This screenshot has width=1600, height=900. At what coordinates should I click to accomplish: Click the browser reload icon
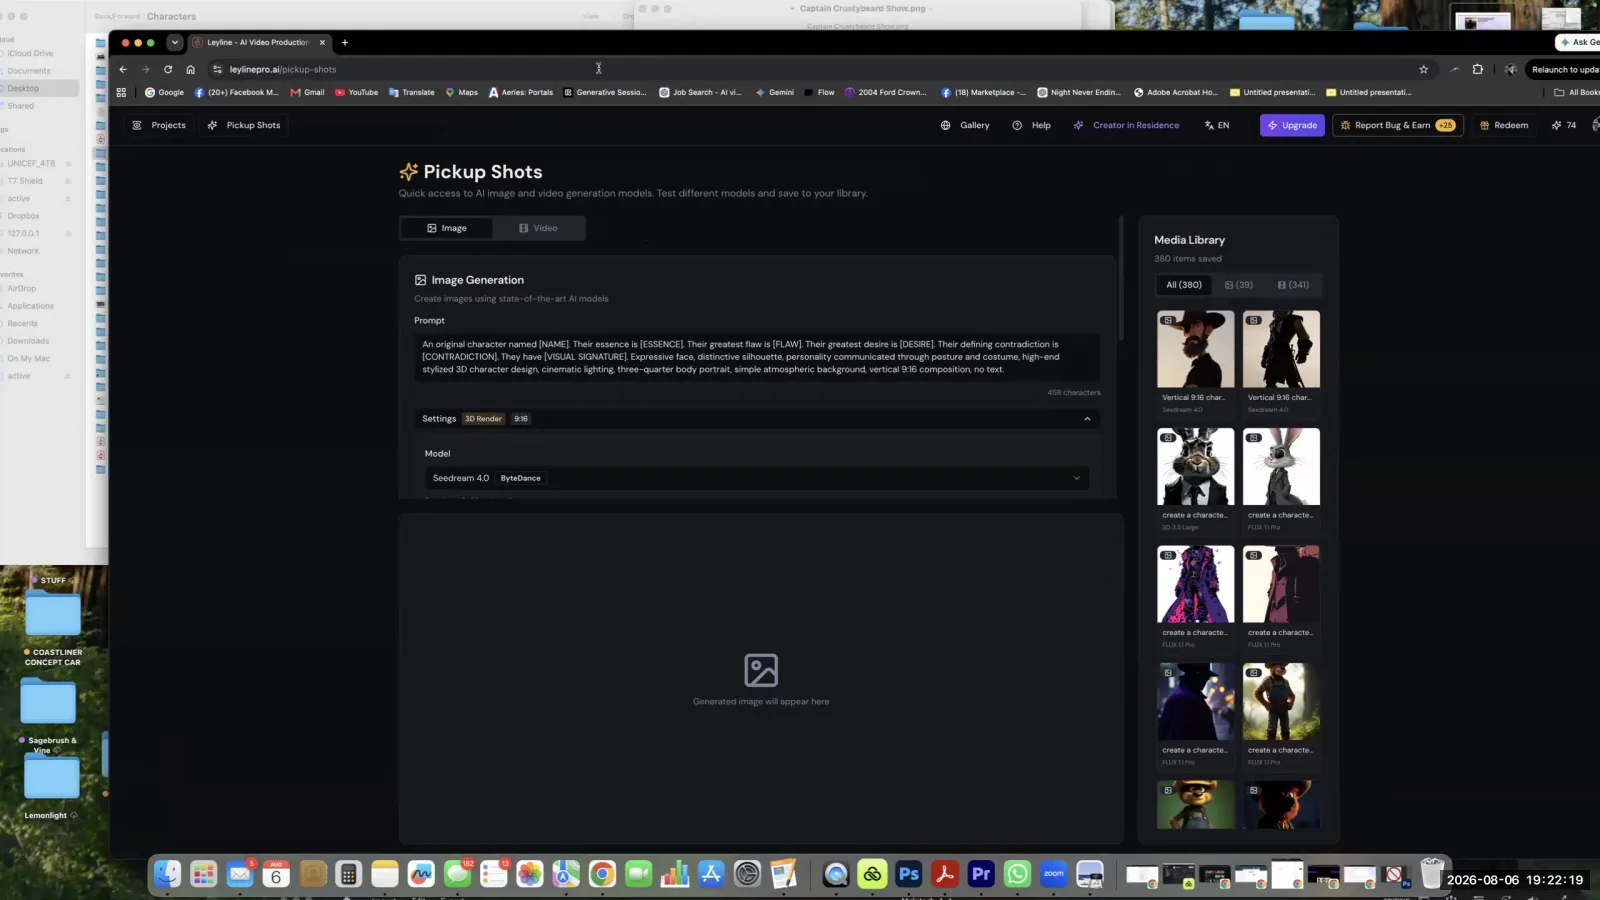click(x=168, y=69)
